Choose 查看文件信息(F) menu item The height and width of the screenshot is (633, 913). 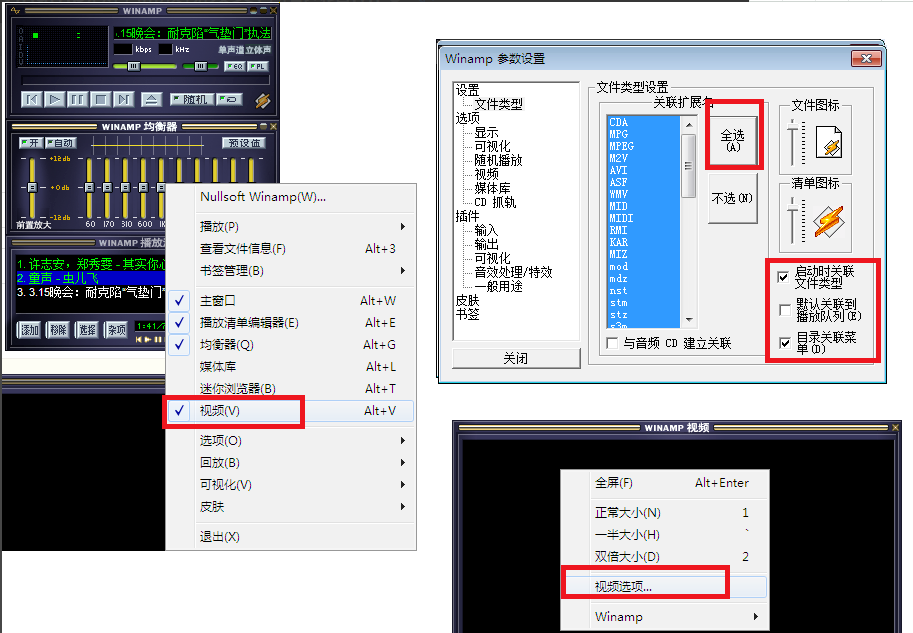[291, 249]
